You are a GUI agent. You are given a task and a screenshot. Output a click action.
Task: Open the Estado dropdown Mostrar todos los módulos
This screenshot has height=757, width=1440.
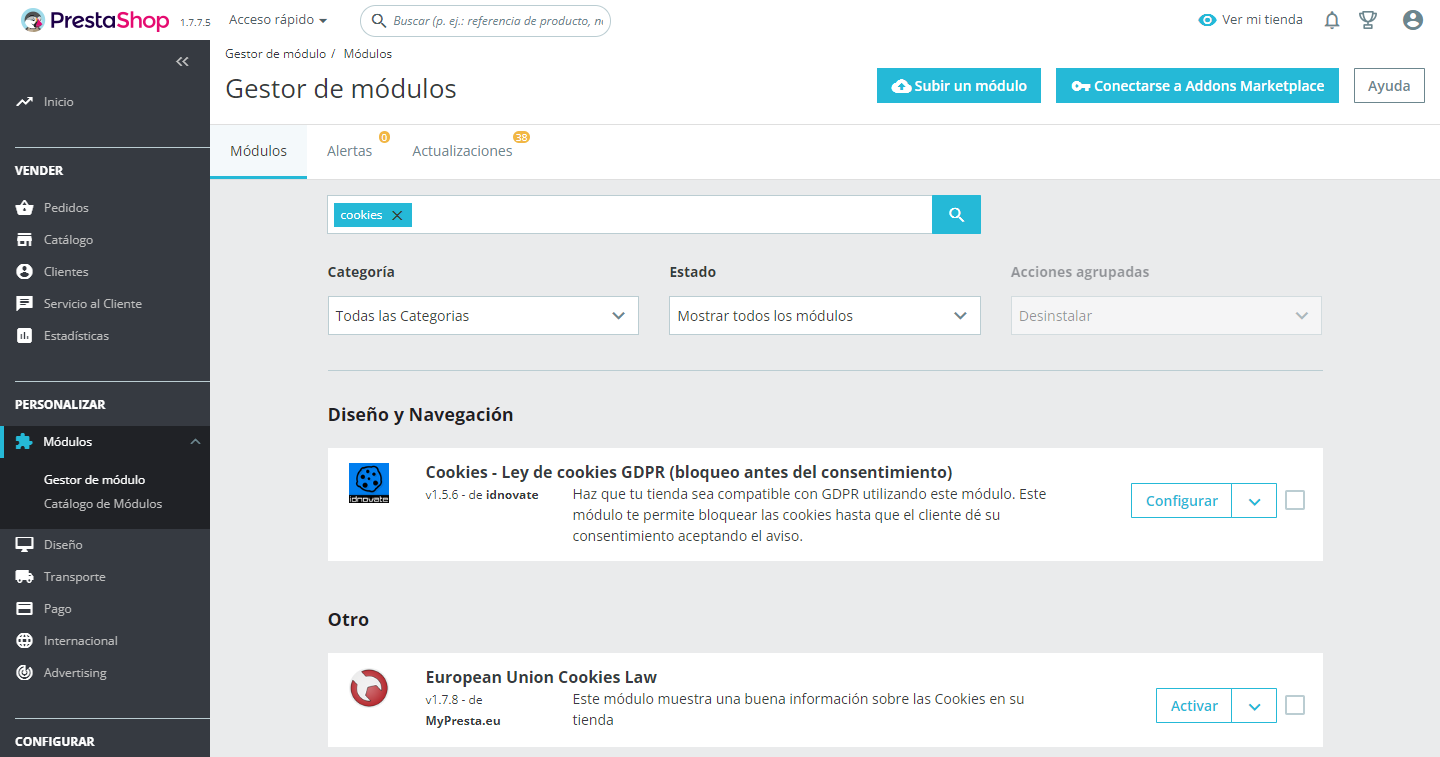pyautogui.click(x=825, y=316)
